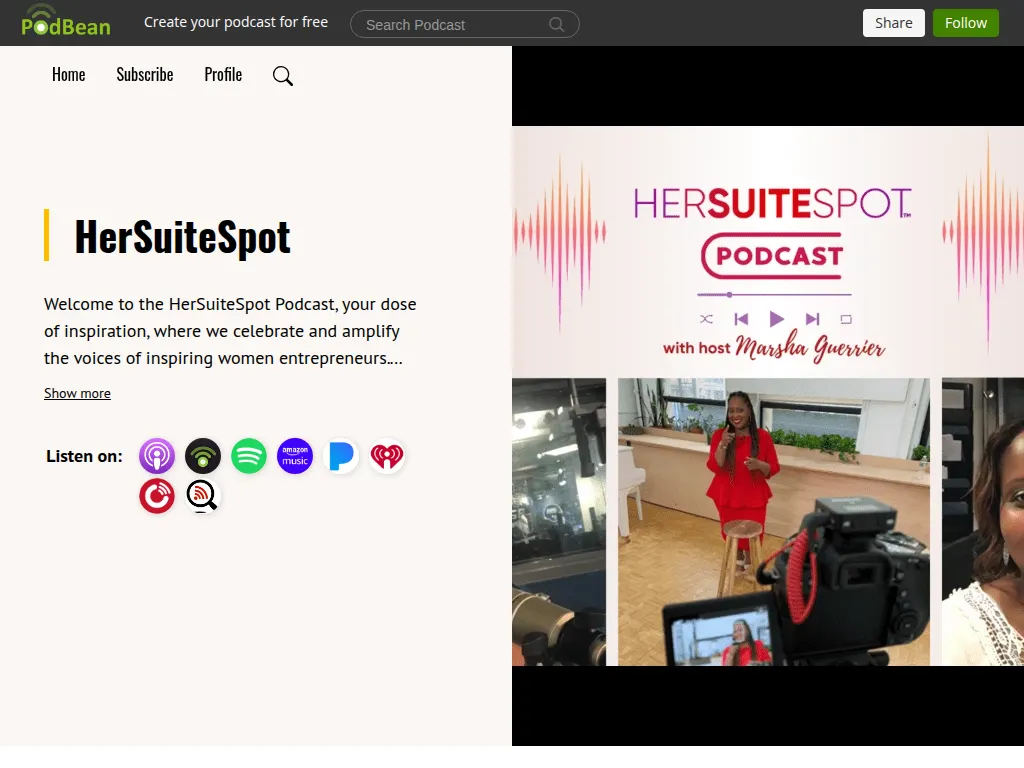Open the Podbean app listen icon
Screen dimensions: 1024x768
click(x=203, y=456)
